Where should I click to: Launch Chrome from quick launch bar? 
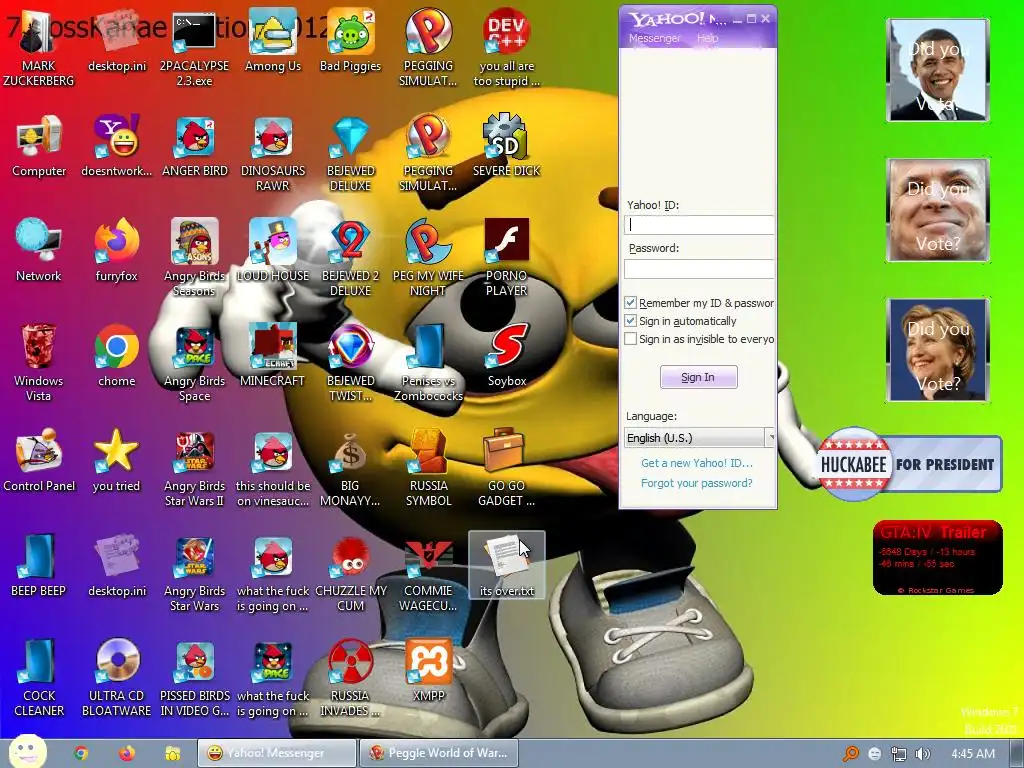[x=81, y=753]
